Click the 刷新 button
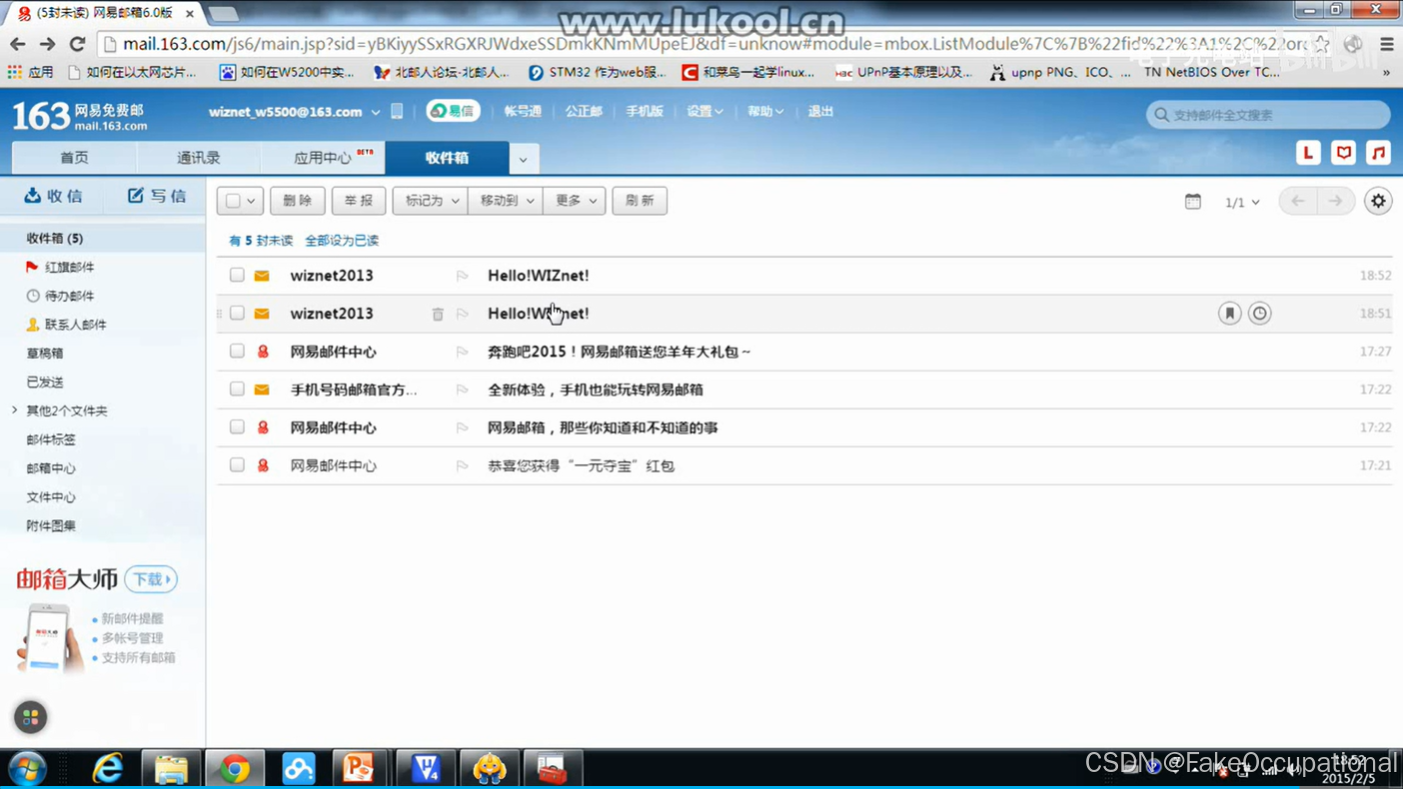Screen dimensions: 1403x789 [639, 201]
